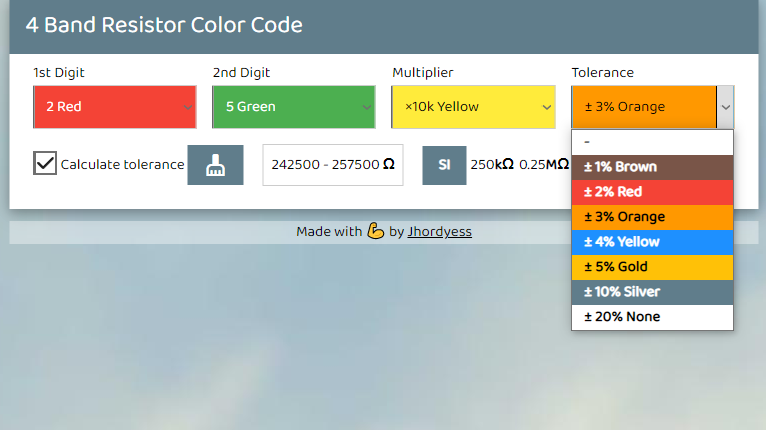Choose ± 2% Red tolerance option
The height and width of the screenshot is (430, 766).
652,192
